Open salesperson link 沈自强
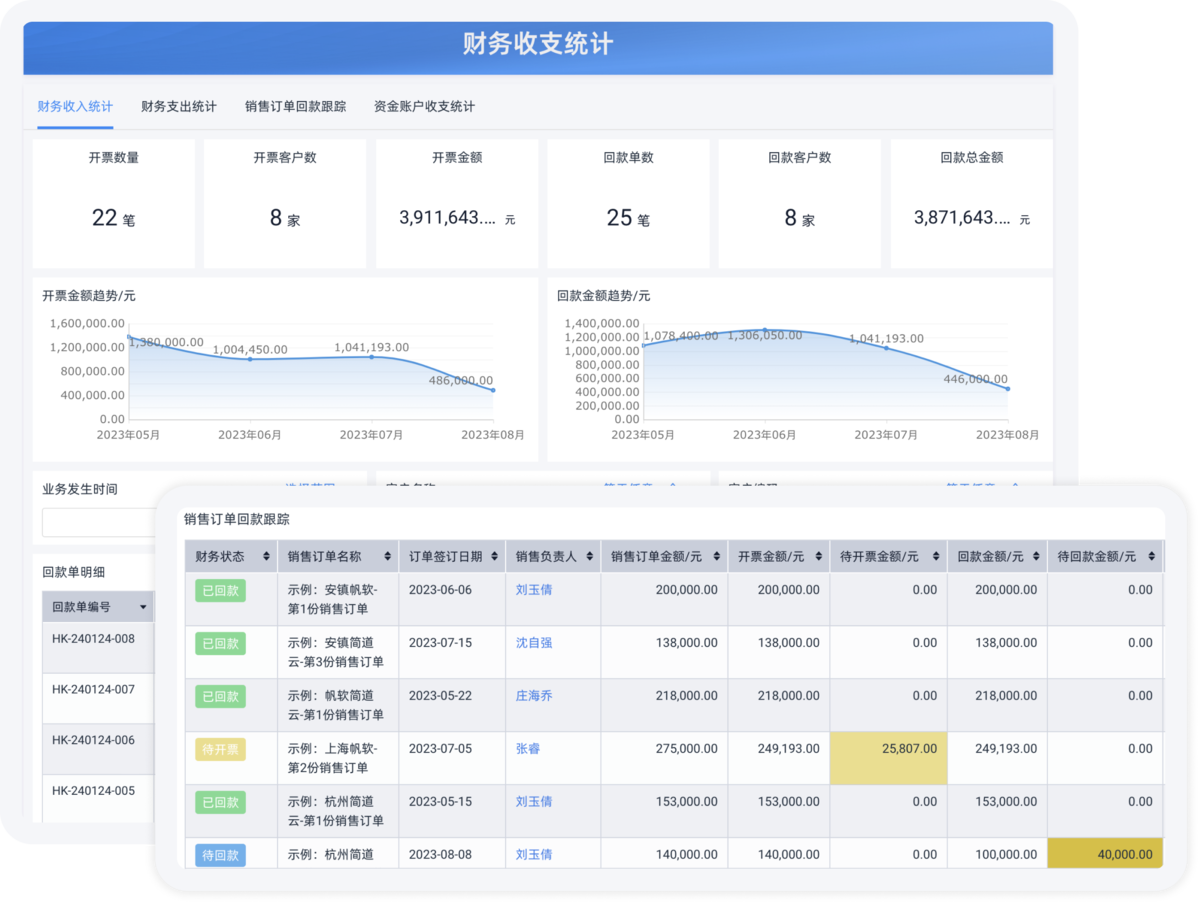The image size is (1200, 904). point(534,643)
